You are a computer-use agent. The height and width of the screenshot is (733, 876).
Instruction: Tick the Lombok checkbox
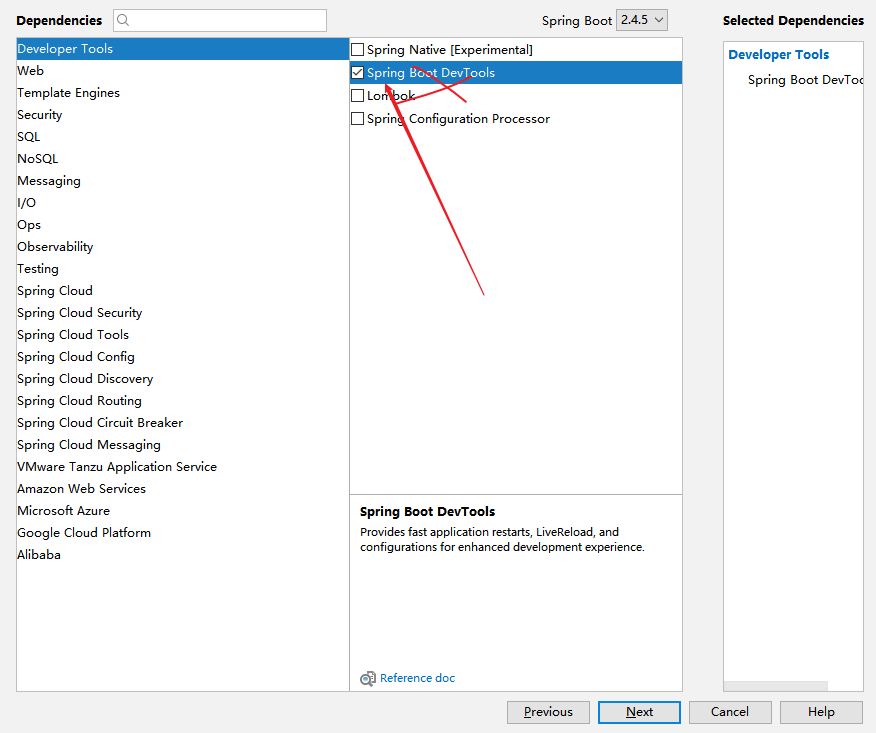click(x=358, y=96)
